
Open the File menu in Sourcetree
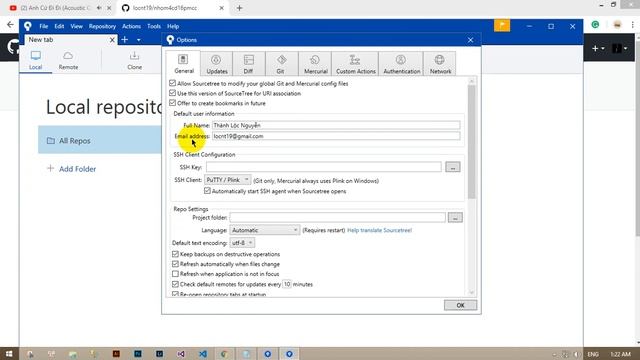click(44, 26)
